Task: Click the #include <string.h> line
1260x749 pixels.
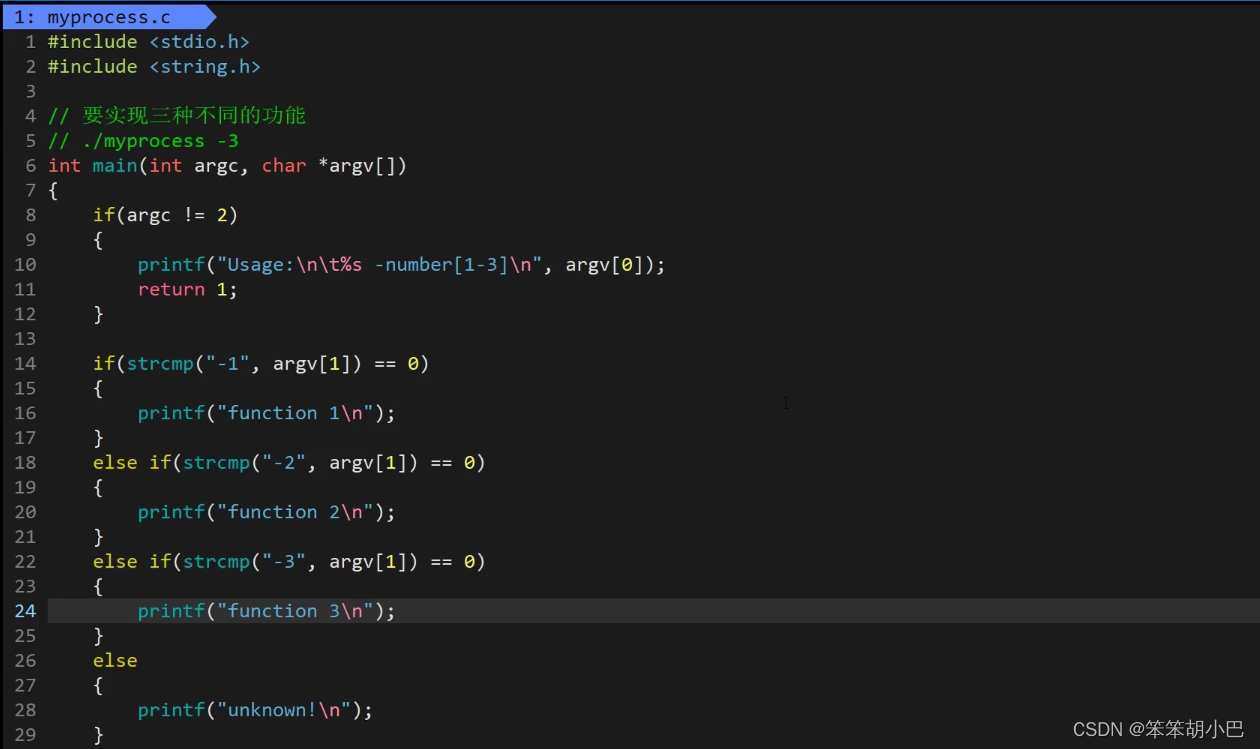Action: (154, 67)
